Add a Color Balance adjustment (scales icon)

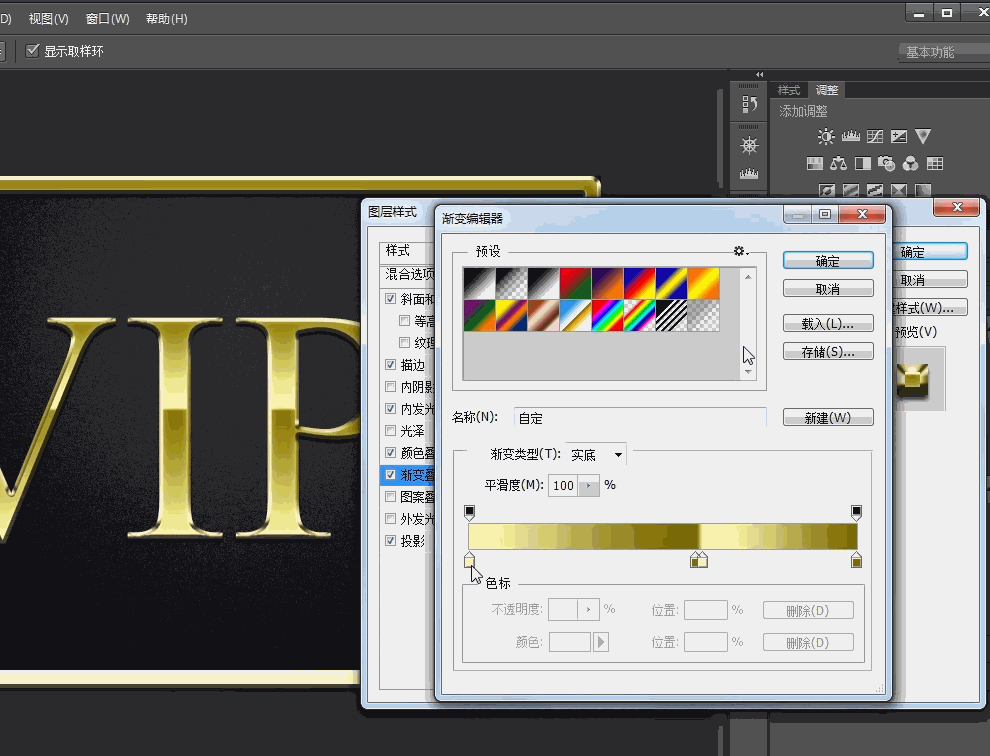tap(838, 164)
